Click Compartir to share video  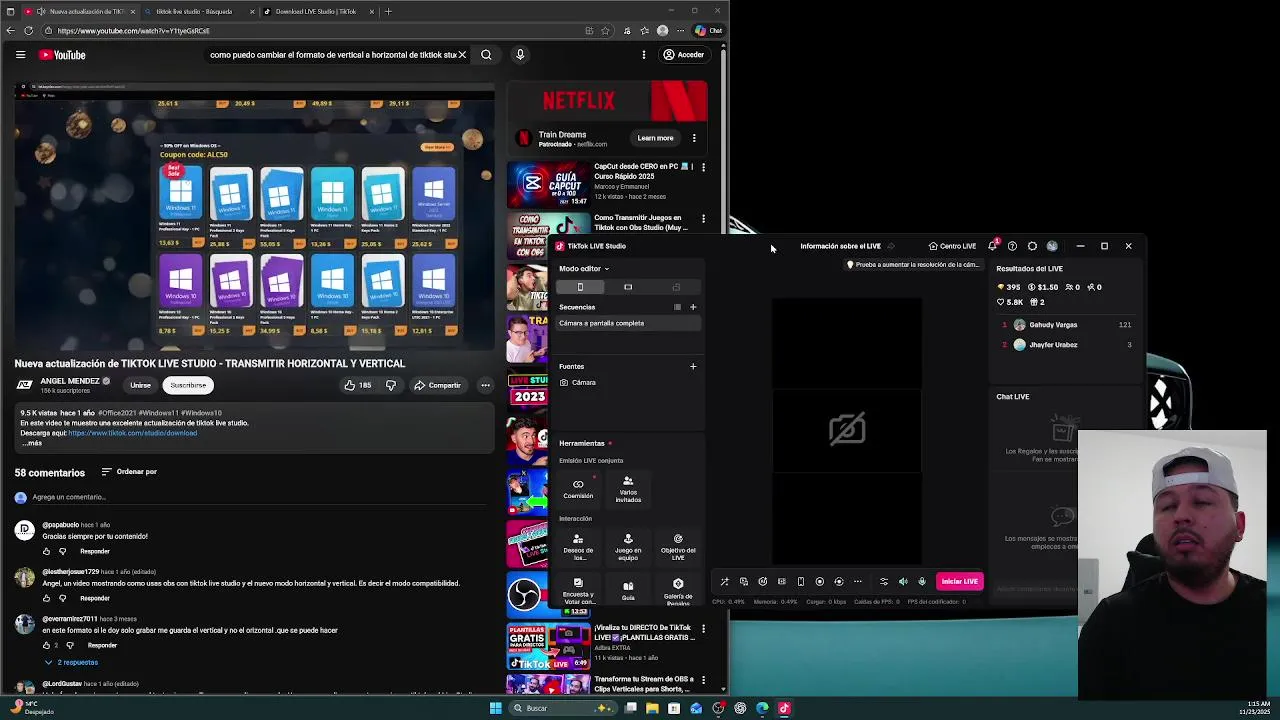[x=438, y=385]
